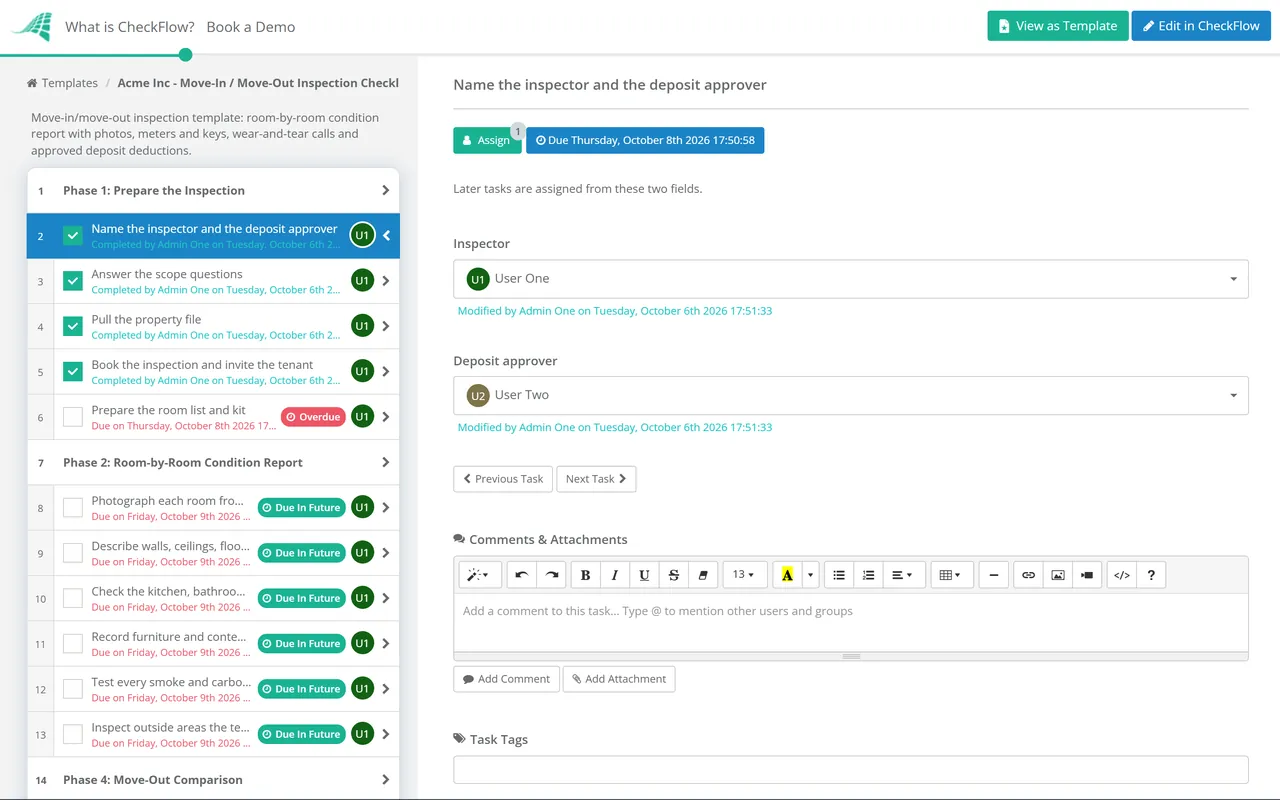
Task: Clear font formatting with eraser icon
Action: [x=703, y=575]
